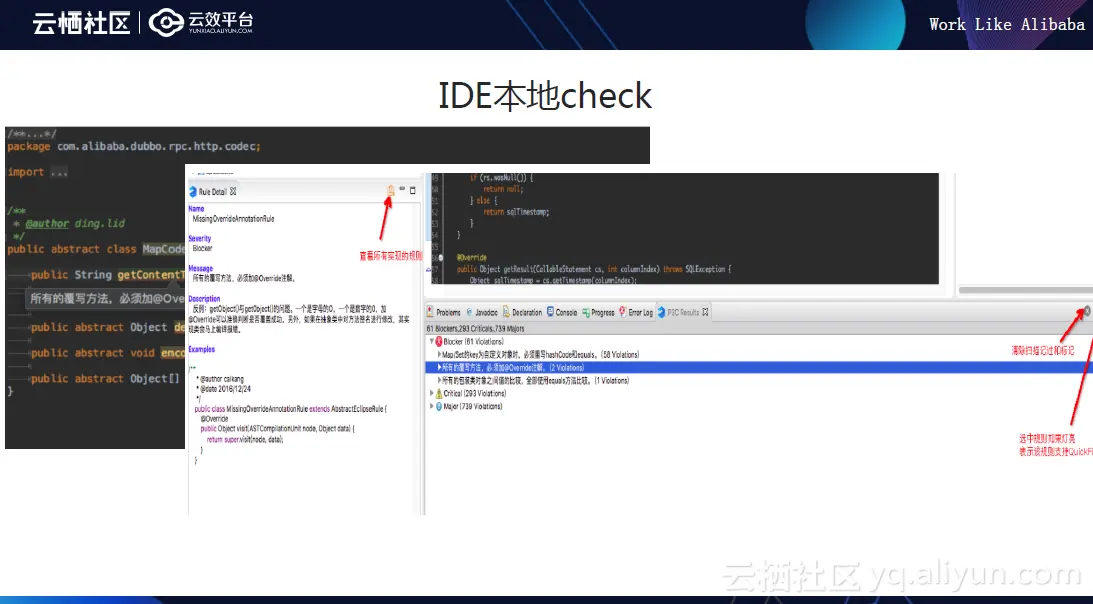This screenshot has height=604, width=1093.
Task: Click the getContentType method name
Action: 151,275
